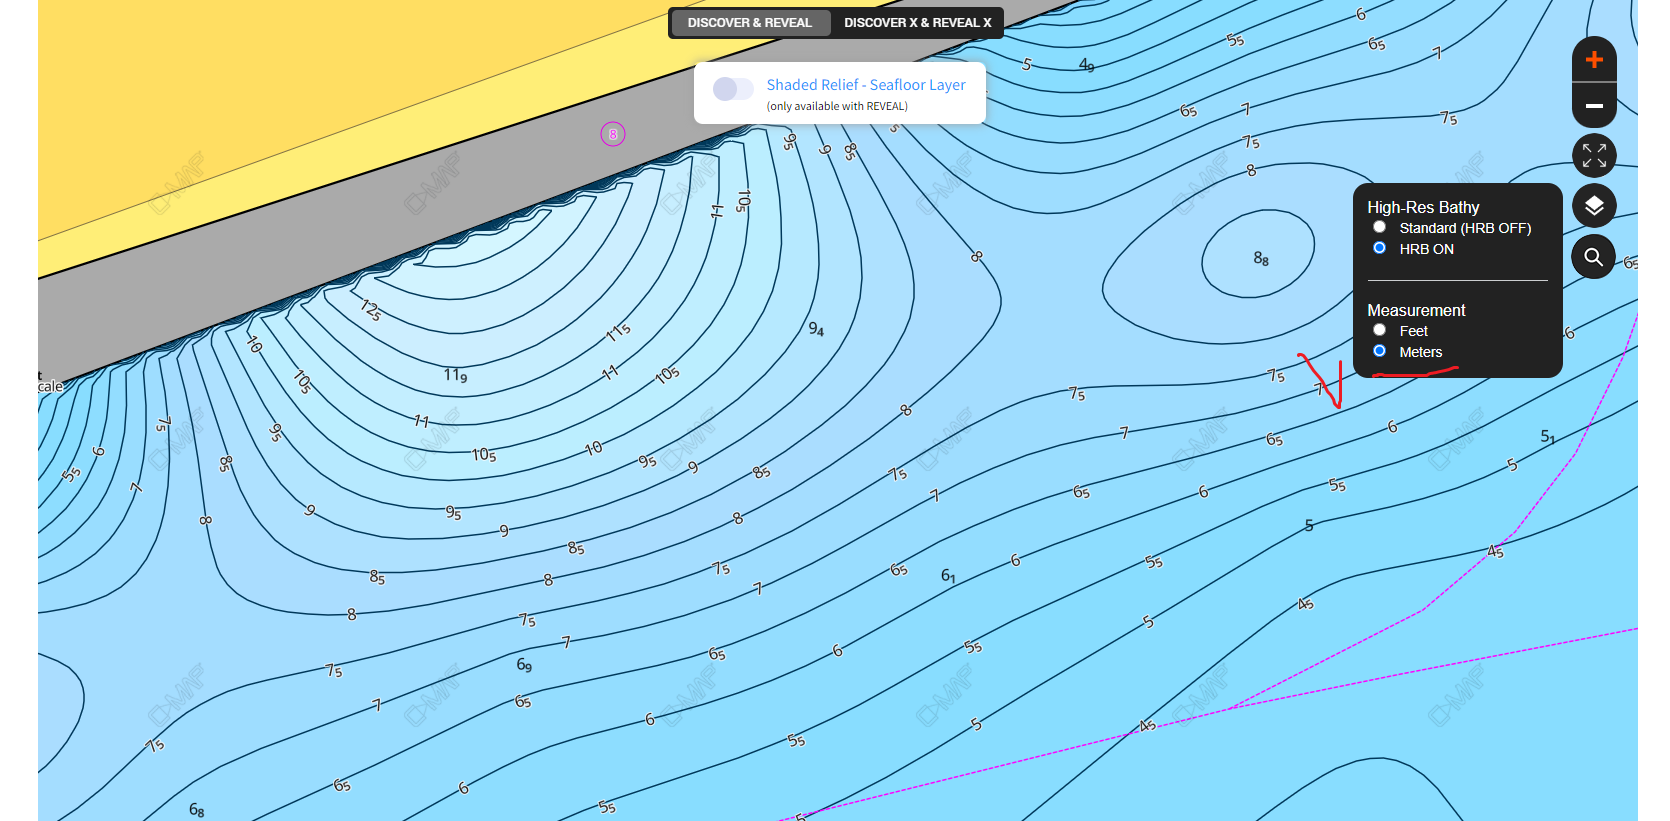Switch to DISCOVER X & REVEAL X tab
Viewport: 1670px width, 821px height.
point(917,23)
